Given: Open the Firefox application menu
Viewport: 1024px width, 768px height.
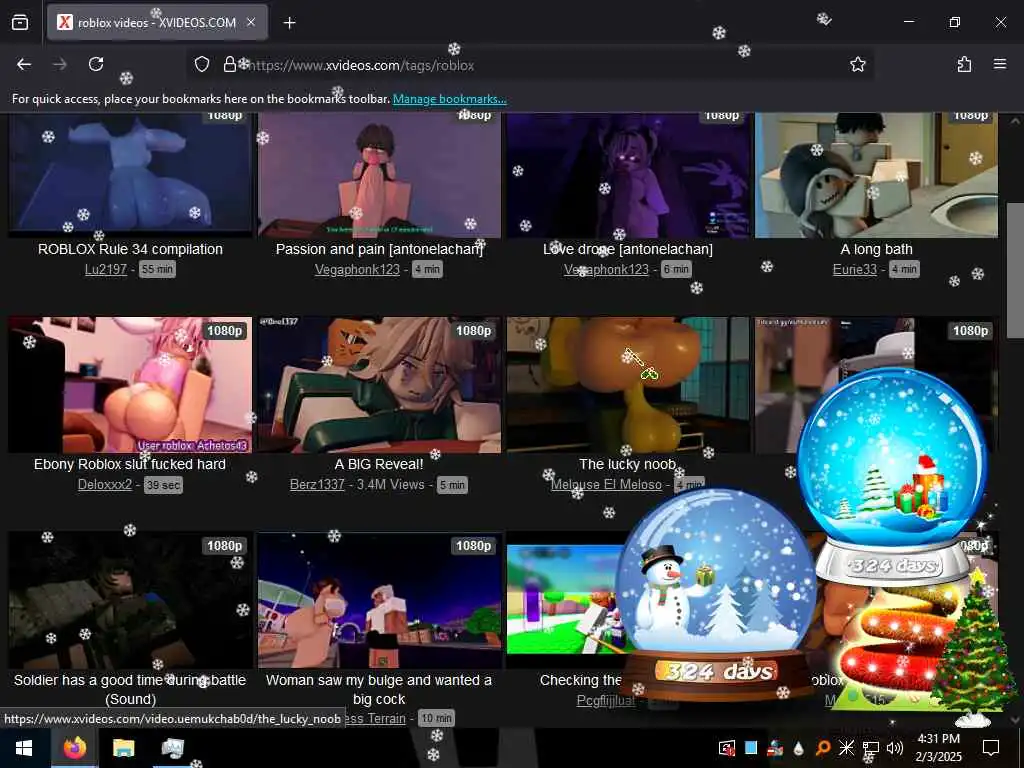Looking at the screenshot, I should [x=999, y=64].
